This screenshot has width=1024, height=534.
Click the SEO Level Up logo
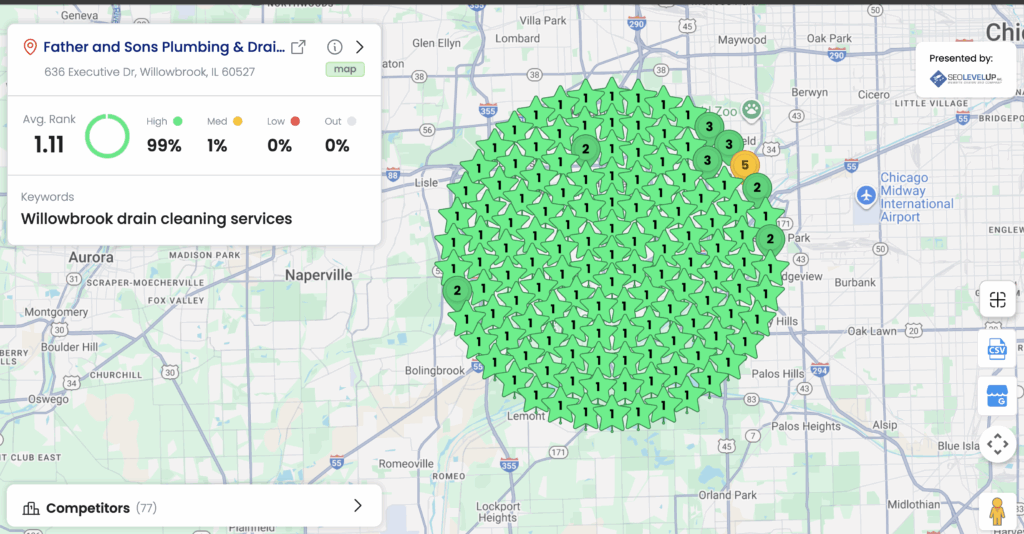[x=967, y=78]
